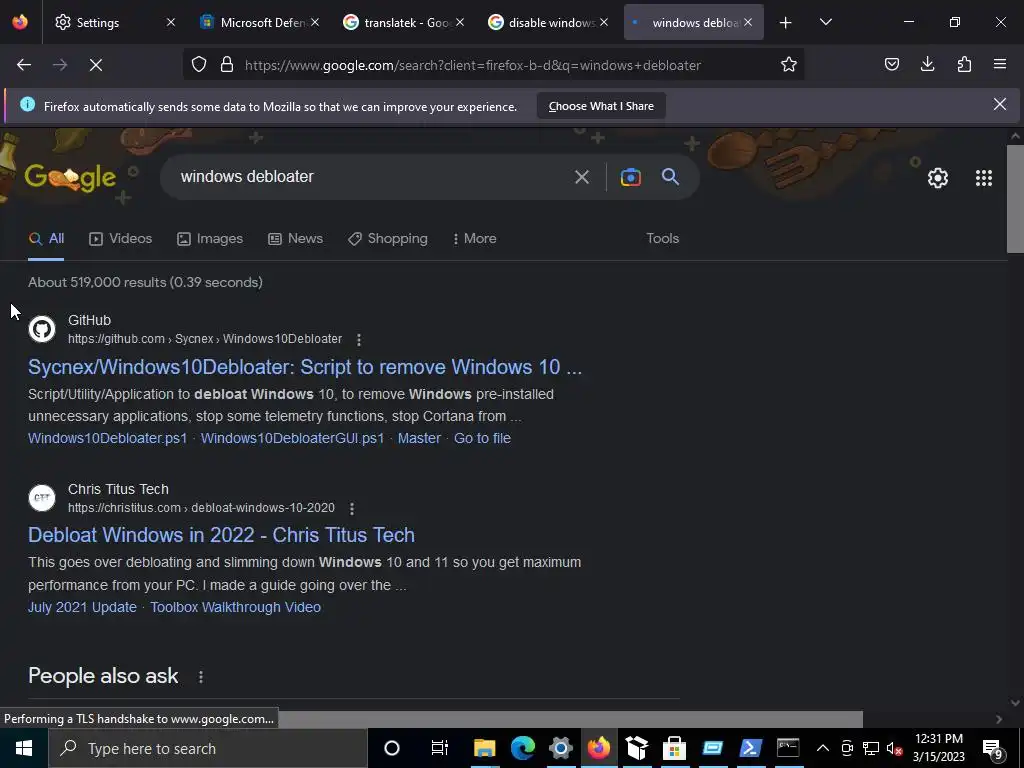Open Windows10Debloater.ps1 sitelink

click(x=108, y=438)
